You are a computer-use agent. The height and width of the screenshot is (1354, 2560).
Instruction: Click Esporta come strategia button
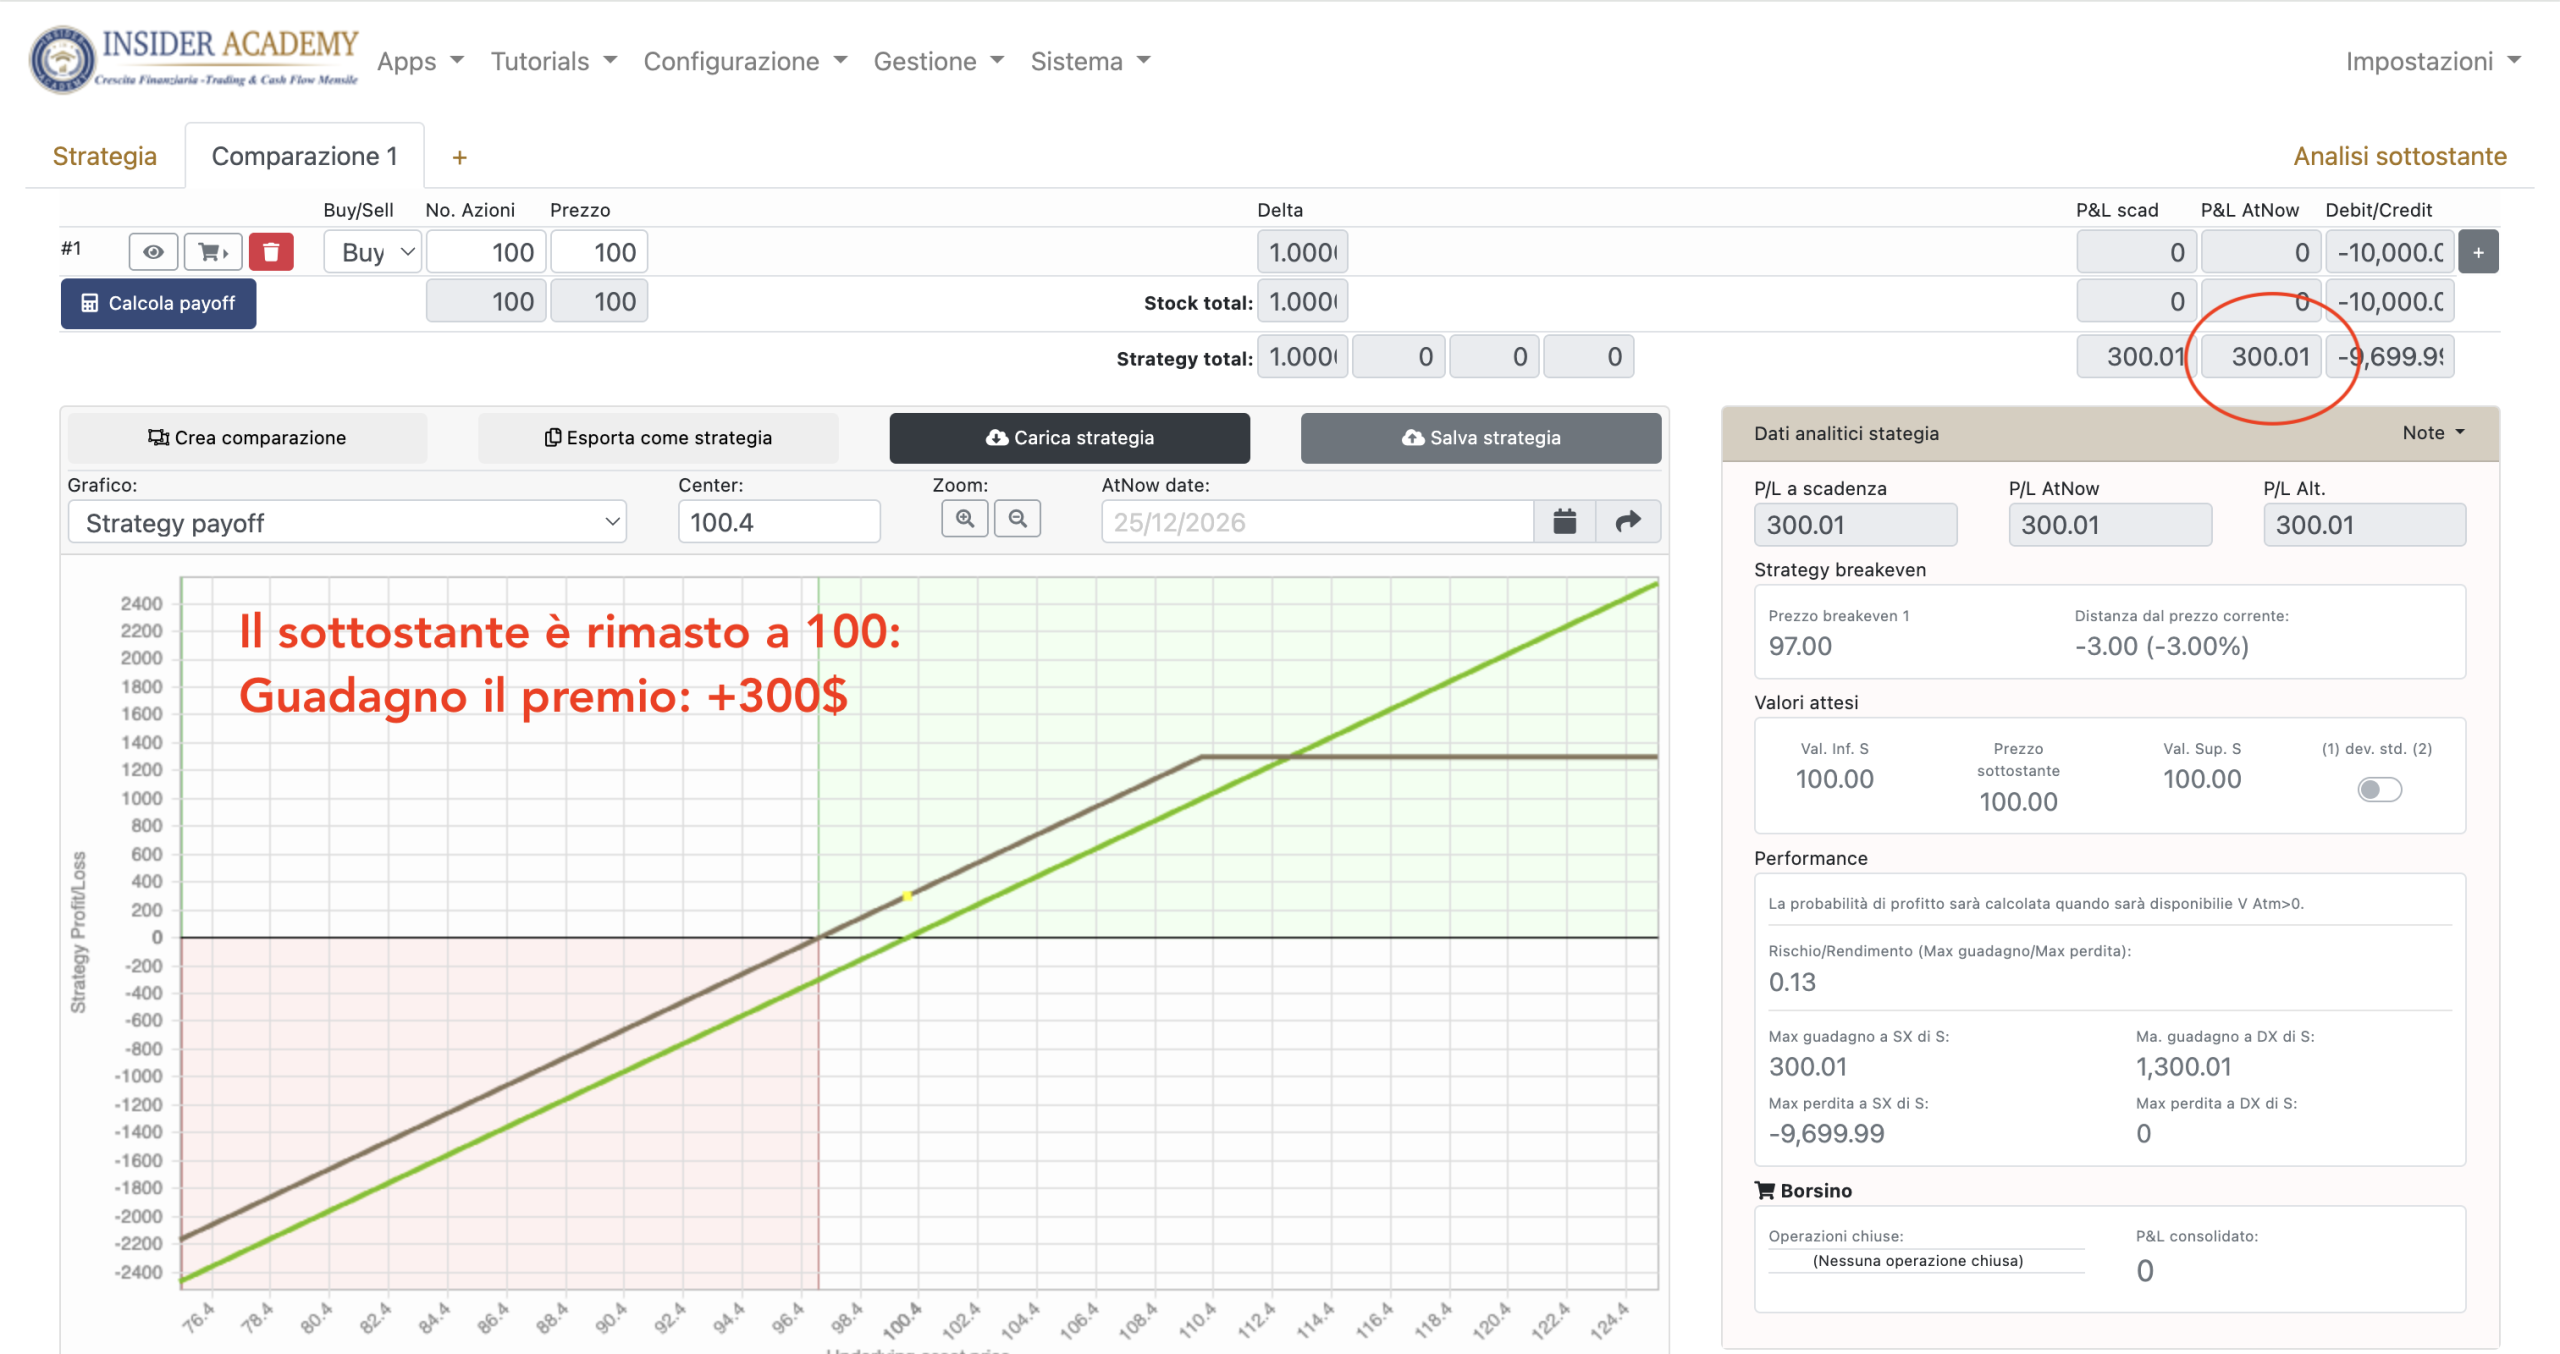(x=658, y=438)
